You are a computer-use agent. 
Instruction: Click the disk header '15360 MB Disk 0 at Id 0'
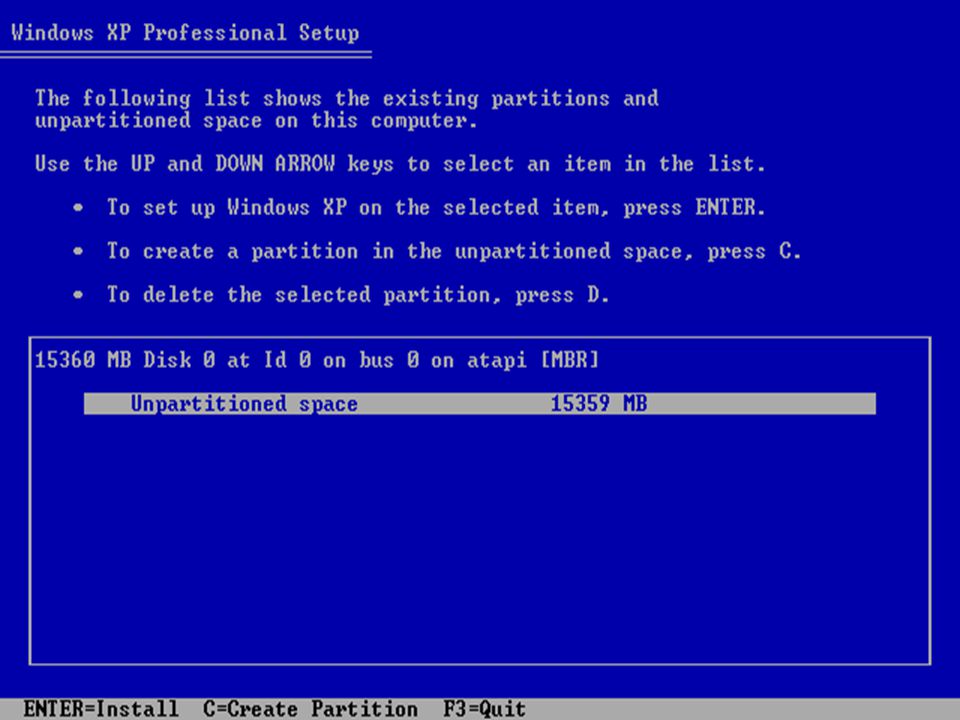click(x=317, y=360)
